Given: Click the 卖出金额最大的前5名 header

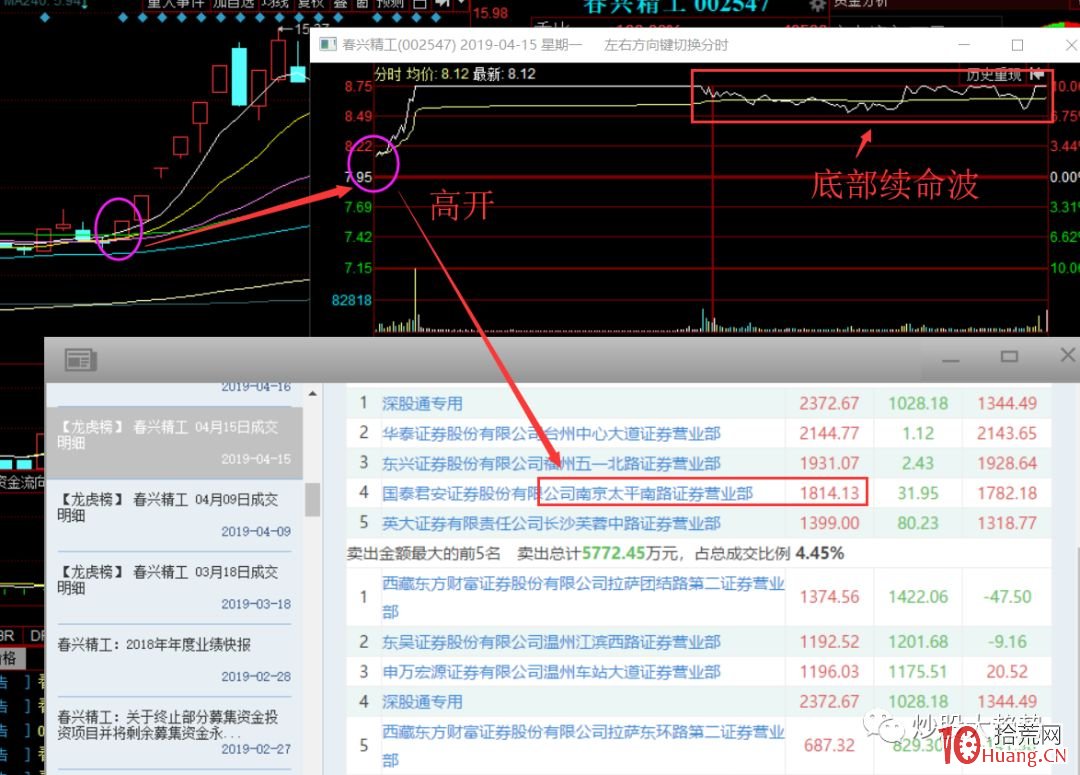Looking at the screenshot, I should point(424,554).
